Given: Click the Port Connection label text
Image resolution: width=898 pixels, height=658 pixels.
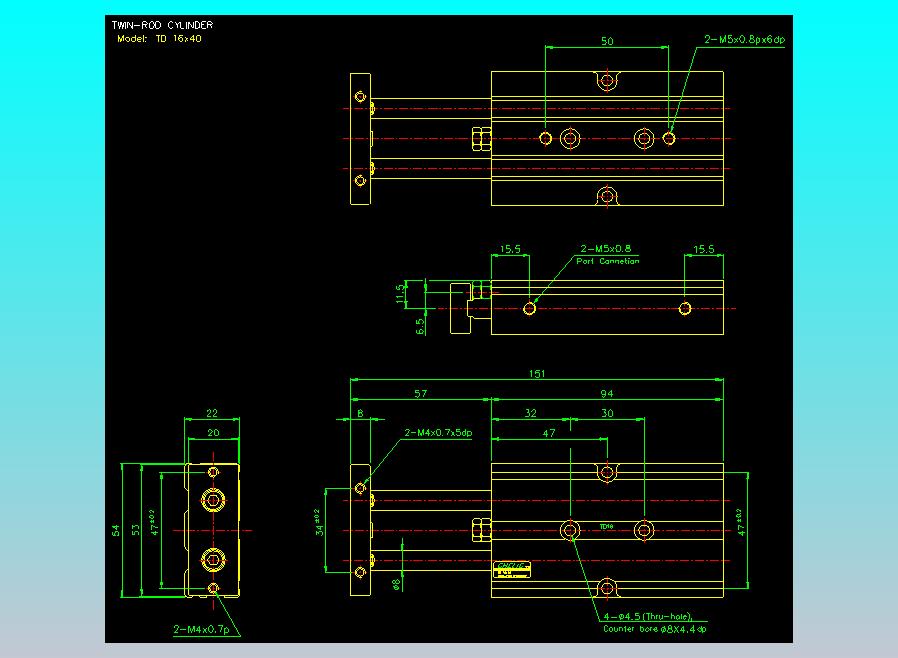Looking at the screenshot, I should [x=607, y=261].
